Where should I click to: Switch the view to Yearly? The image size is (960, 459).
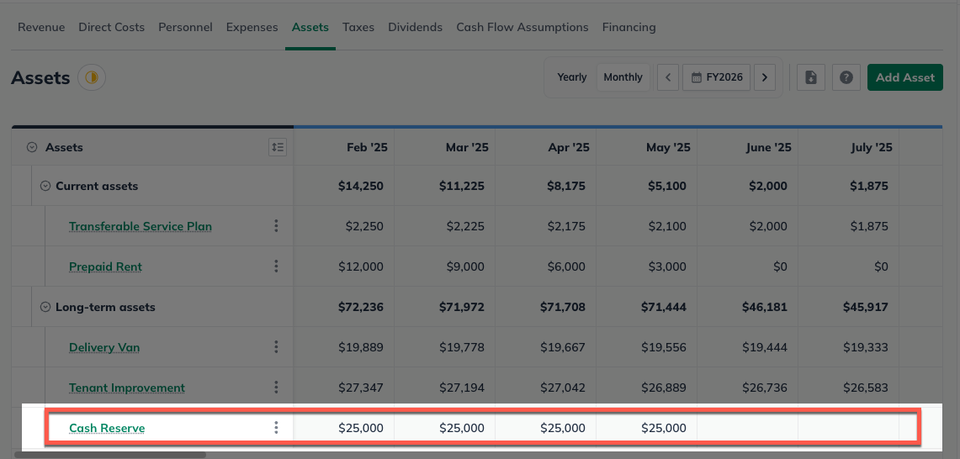572,77
